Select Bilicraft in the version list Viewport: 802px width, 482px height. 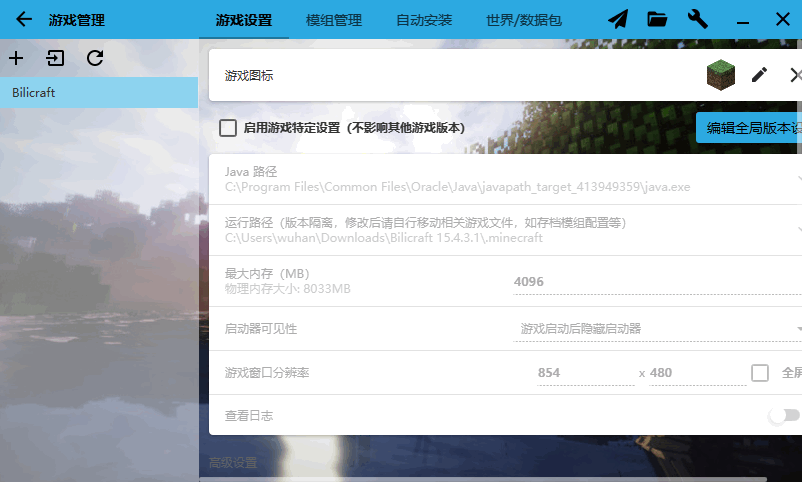[99, 93]
